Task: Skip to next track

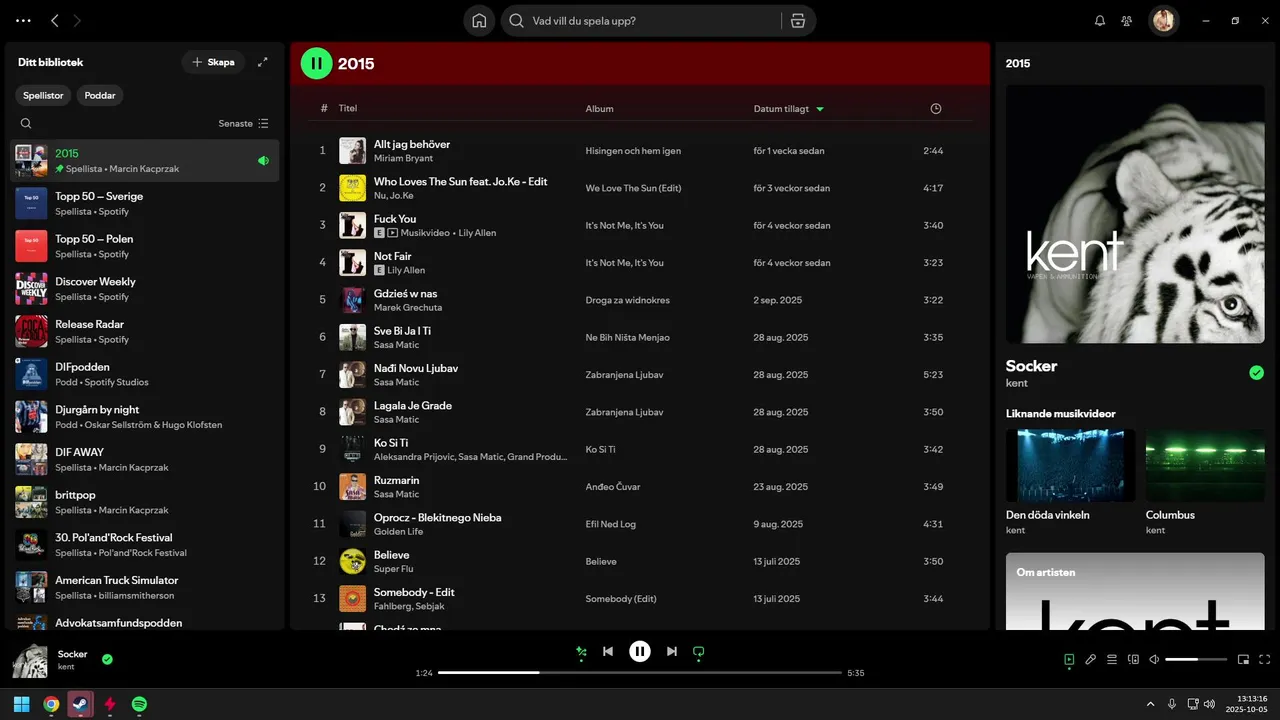Action: coord(672,651)
